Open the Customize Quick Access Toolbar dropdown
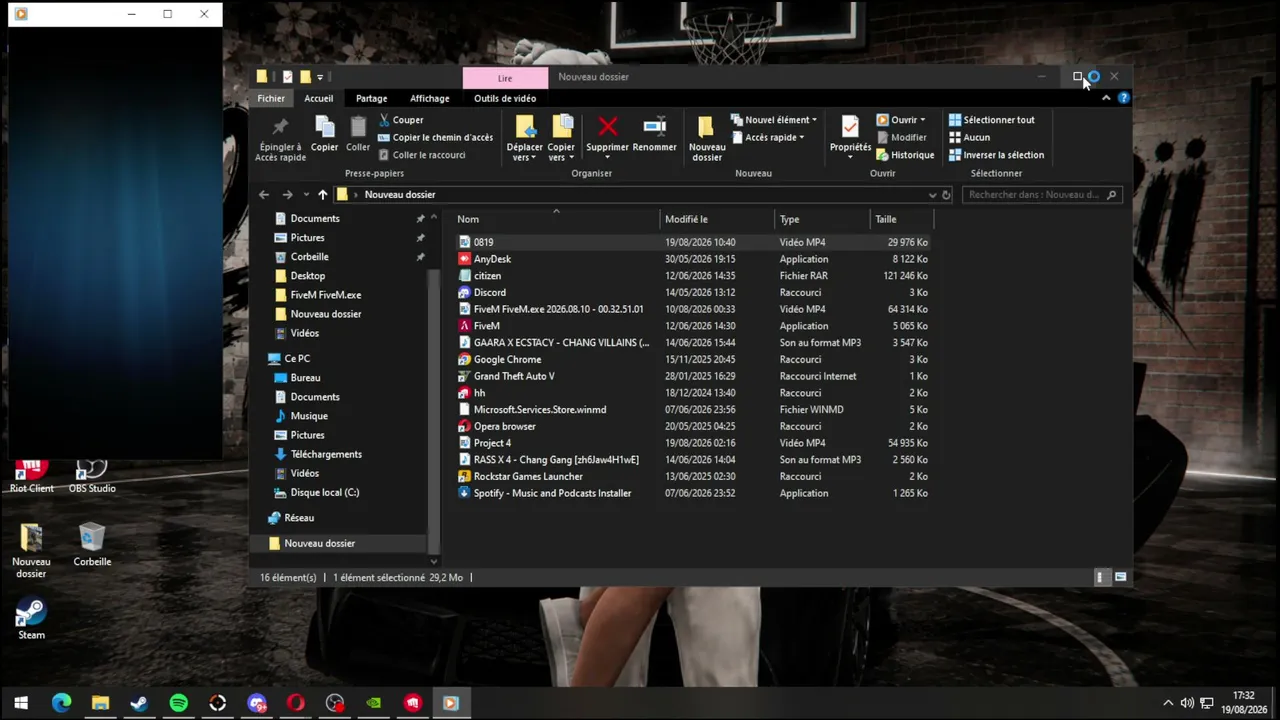The height and width of the screenshot is (720, 1280). point(320,77)
